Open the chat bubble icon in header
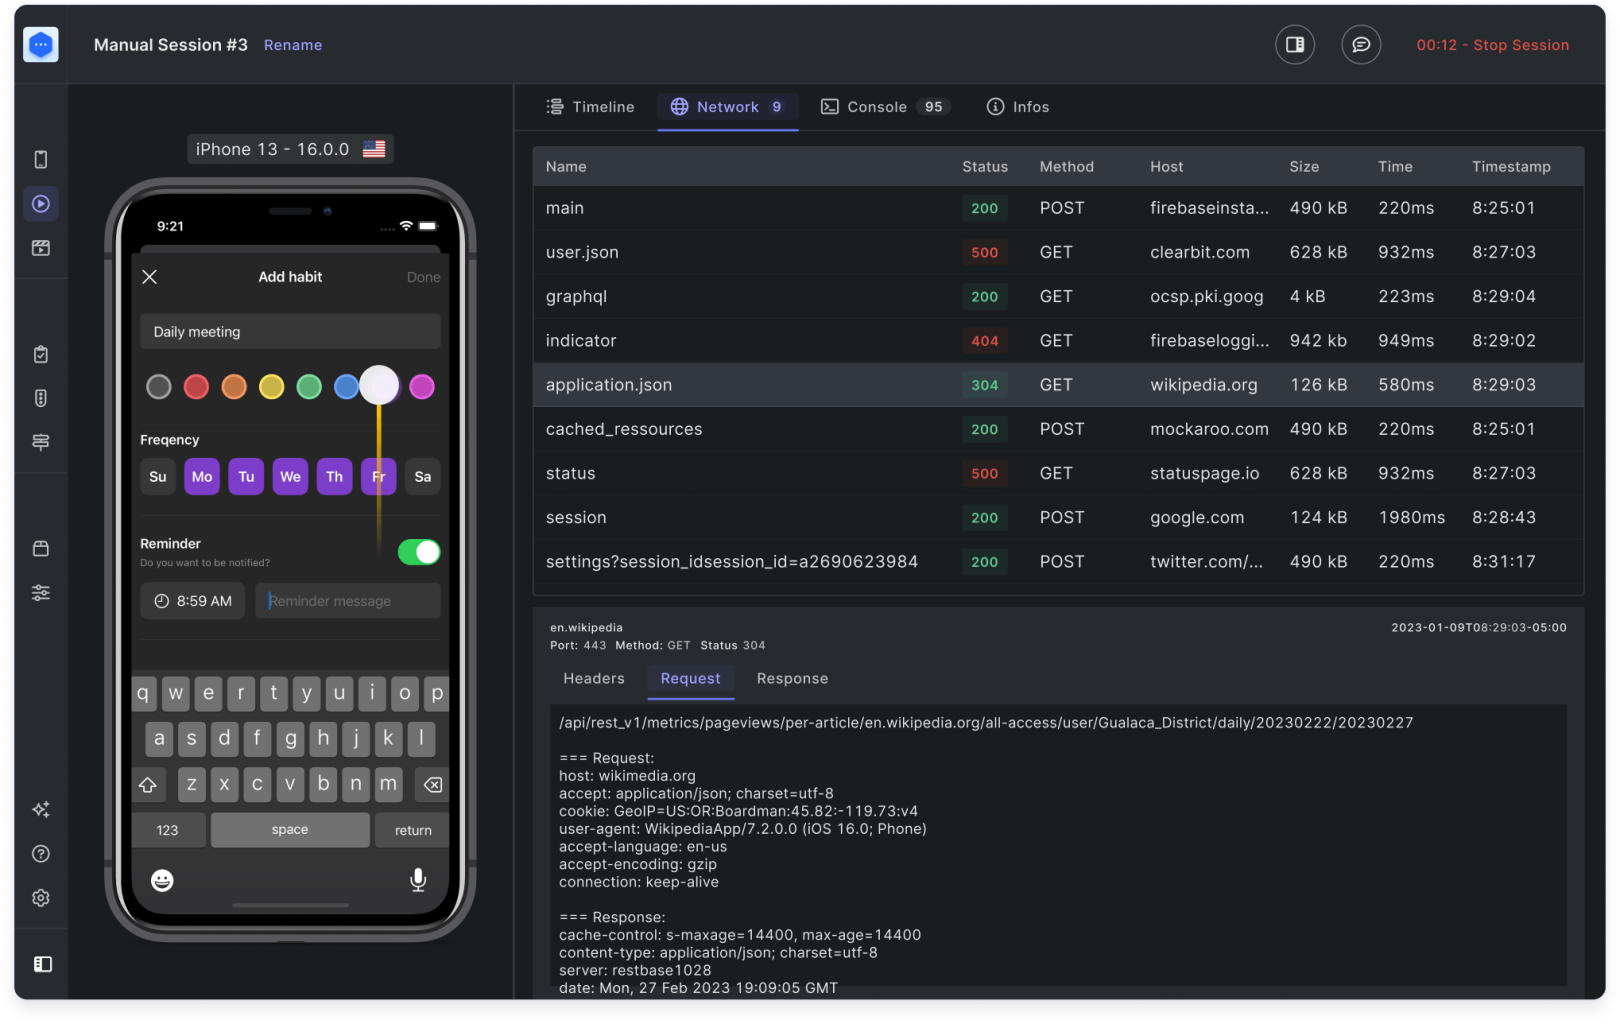 click(x=1361, y=45)
